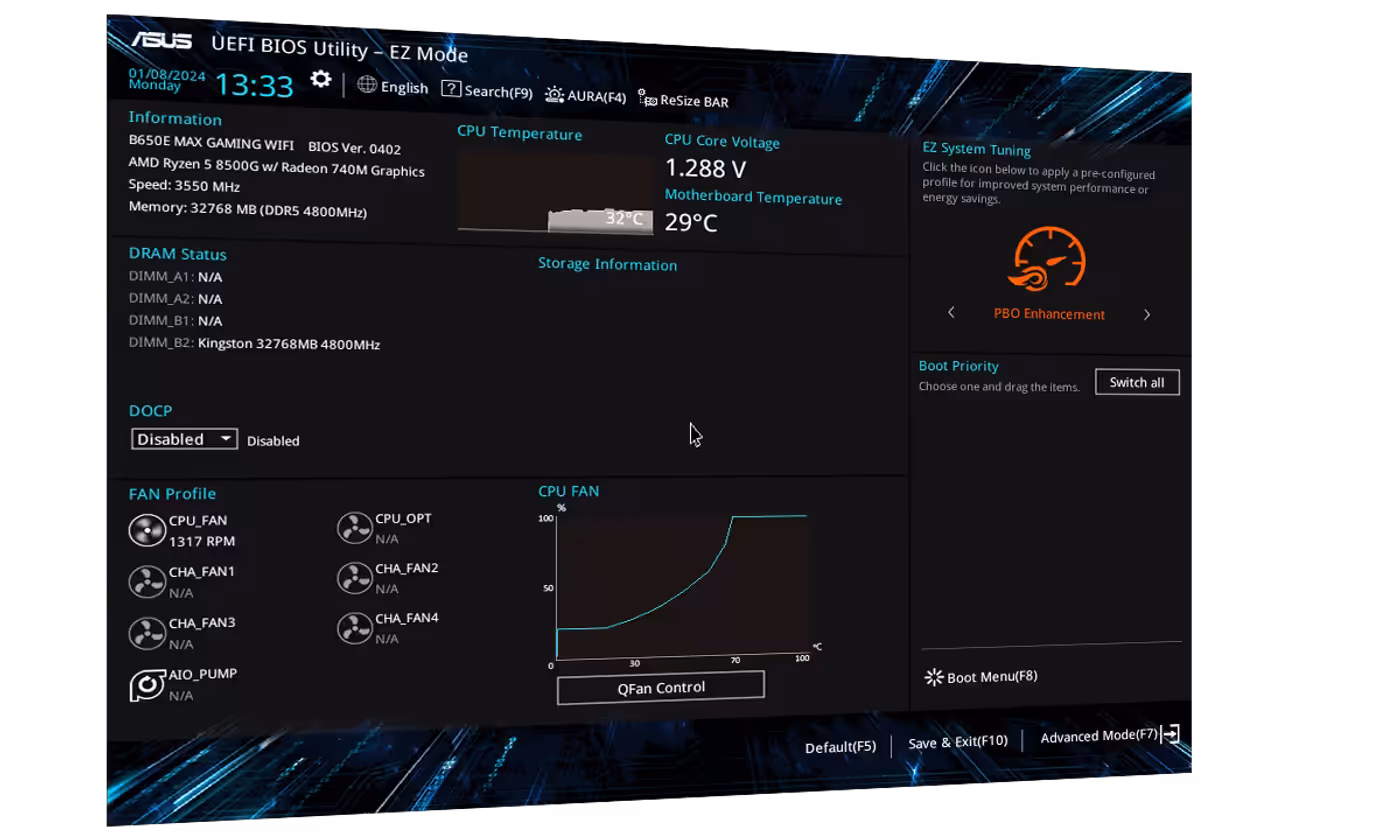This screenshot has height=840, width=1400.
Task: Click the 29°C motherboard temperature value
Action: pos(691,222)
